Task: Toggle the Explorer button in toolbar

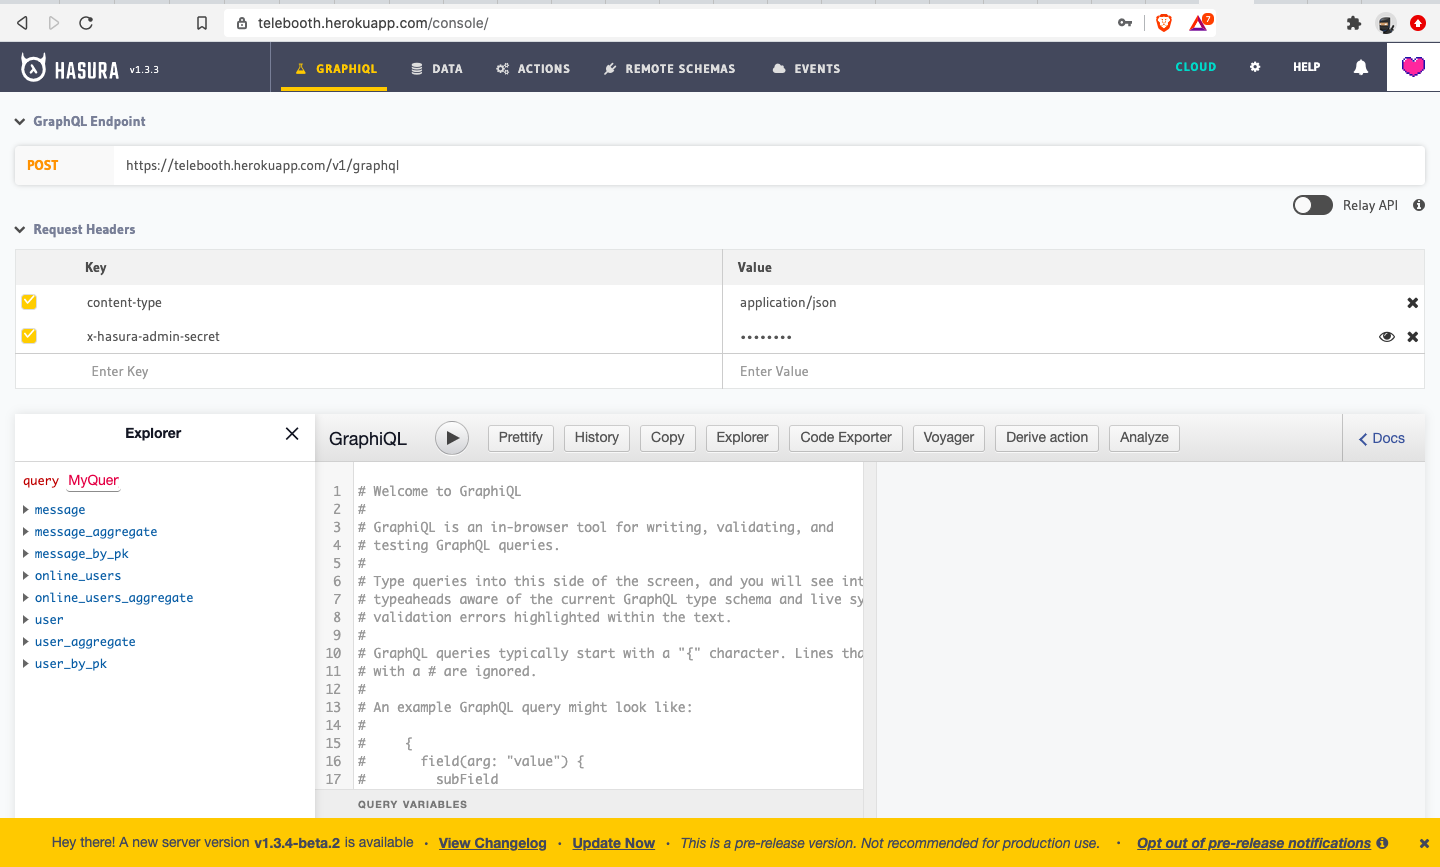Action: (742, 438)
